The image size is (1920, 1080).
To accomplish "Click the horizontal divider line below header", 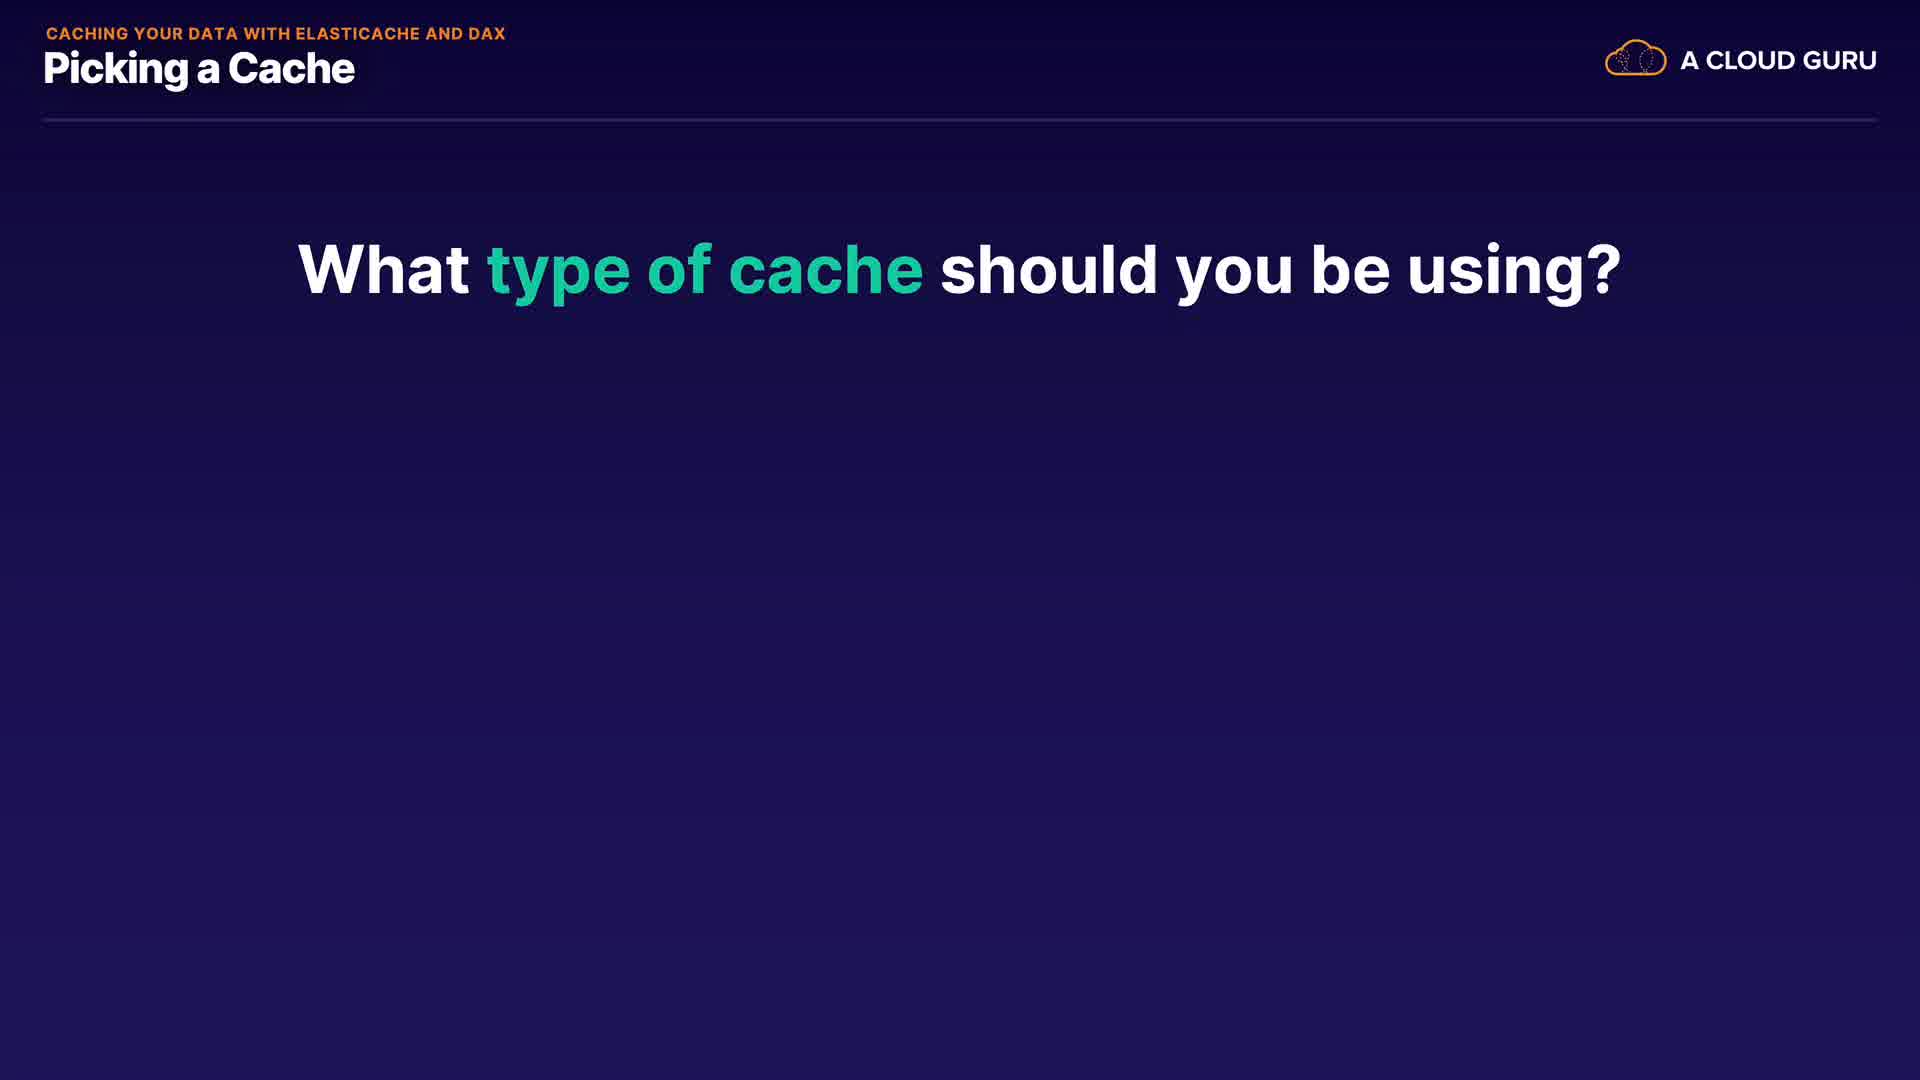I will point(960,120).
